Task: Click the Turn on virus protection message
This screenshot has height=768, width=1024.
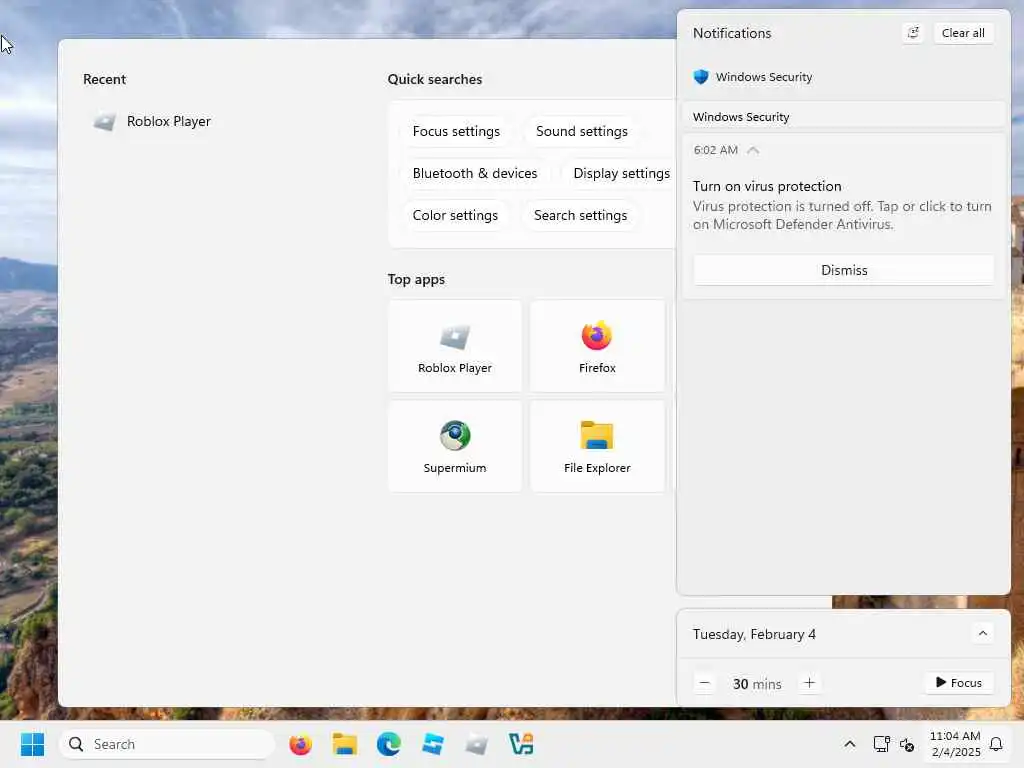Action: [842, 205]
